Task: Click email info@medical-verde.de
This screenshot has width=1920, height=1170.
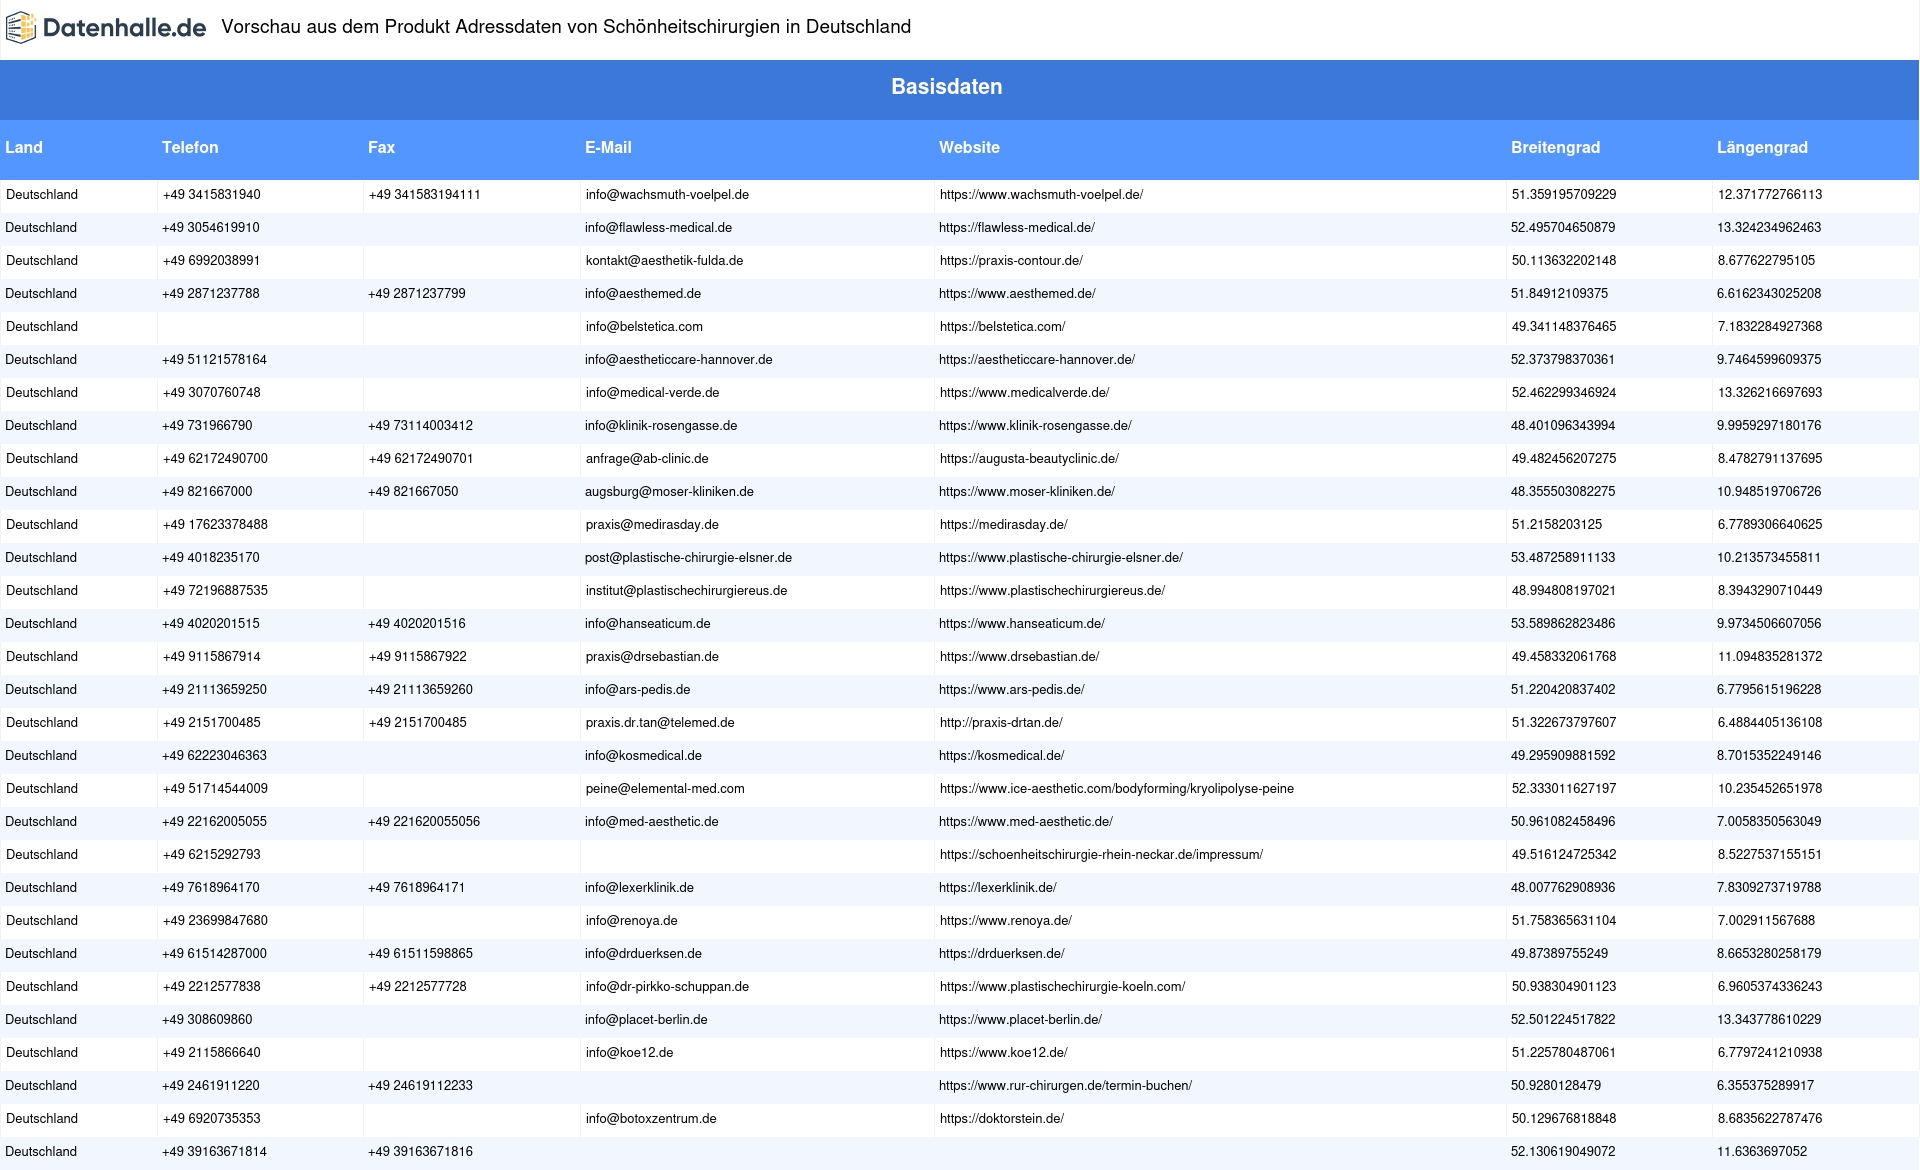Action: coord(652,393)
